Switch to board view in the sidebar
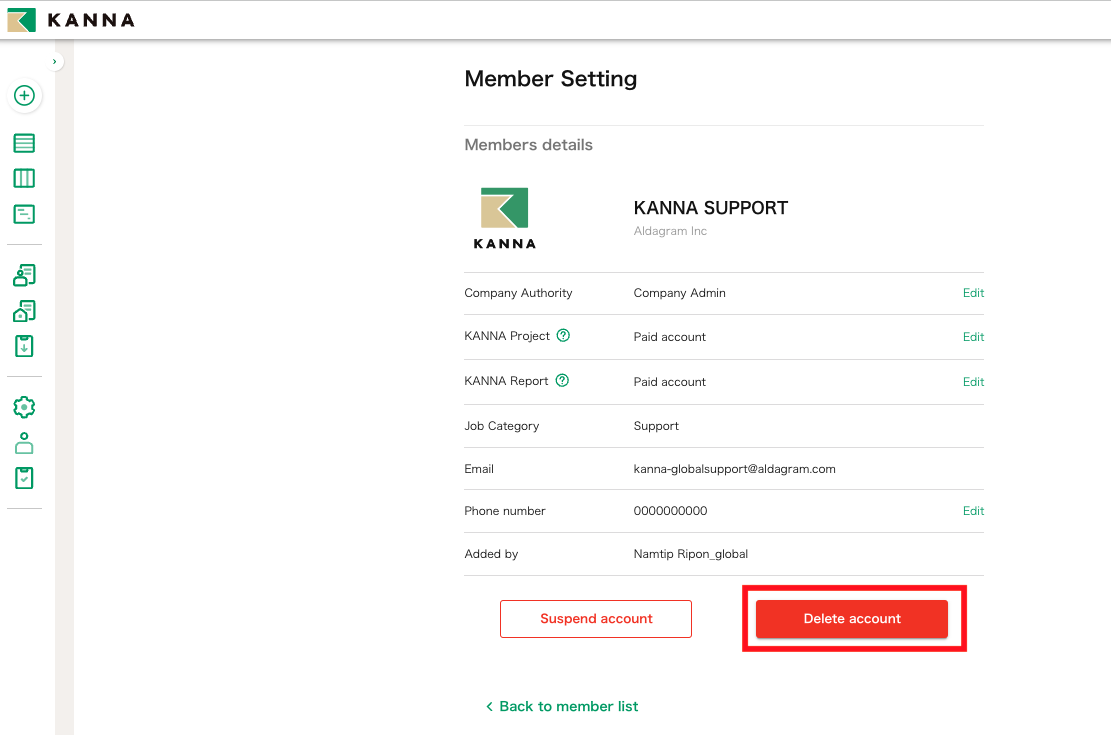Viewport: 1111px width, 735px height. coord(23,177)
